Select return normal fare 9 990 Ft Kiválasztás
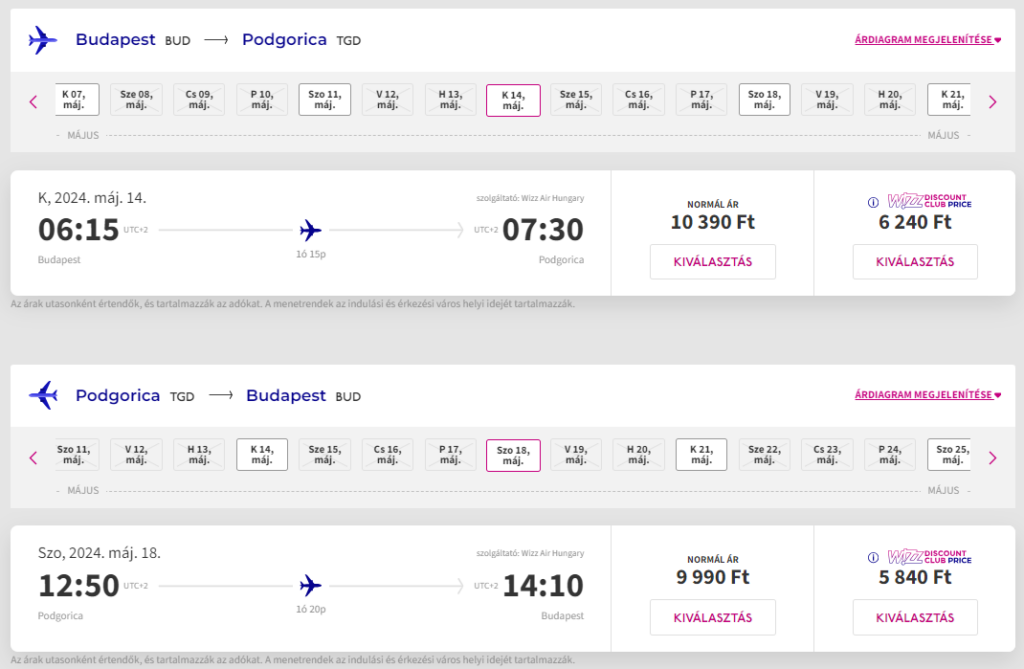Screen dimensions: 1024x669 click(x=712, y=617)
